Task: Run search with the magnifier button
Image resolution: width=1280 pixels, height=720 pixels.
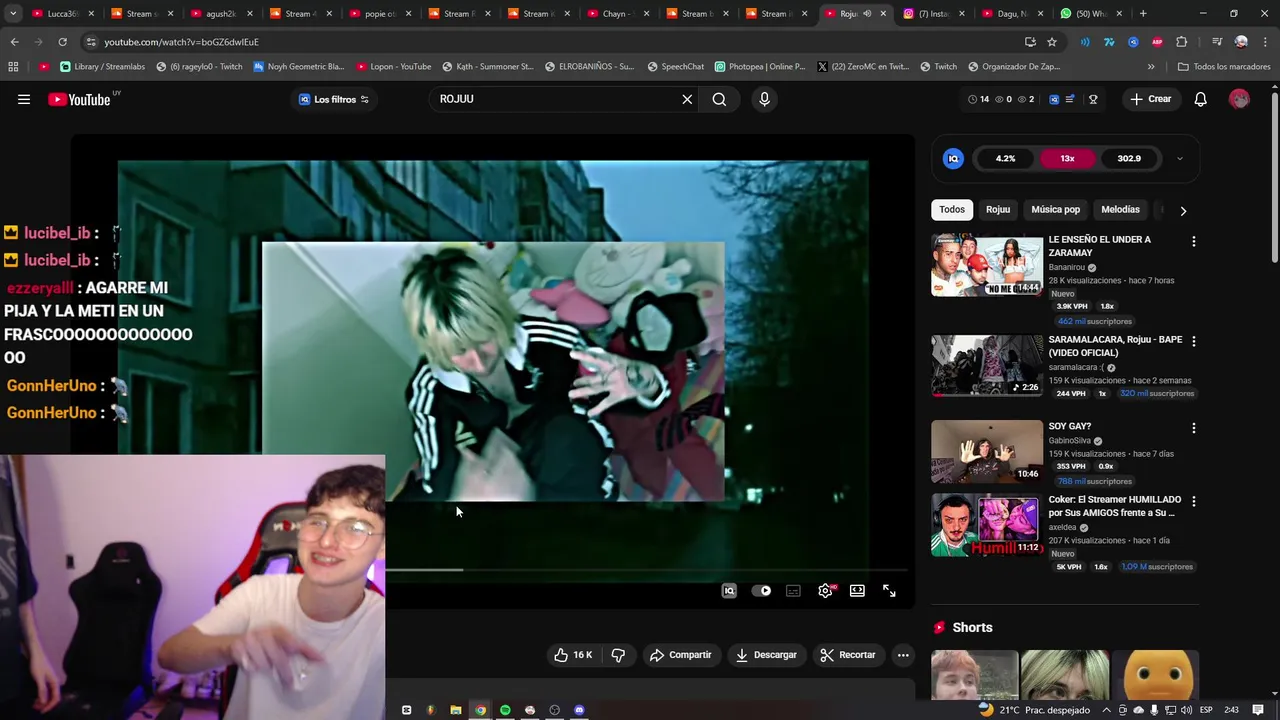Action: [x=719, y=99]
